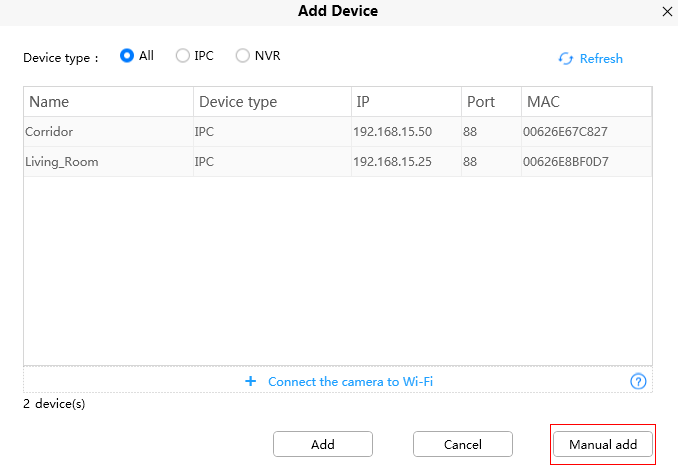Open Connect the camera to Wi-Fi link
The height and width of the screenshot is (467, 678).
[x=350, y=382]
